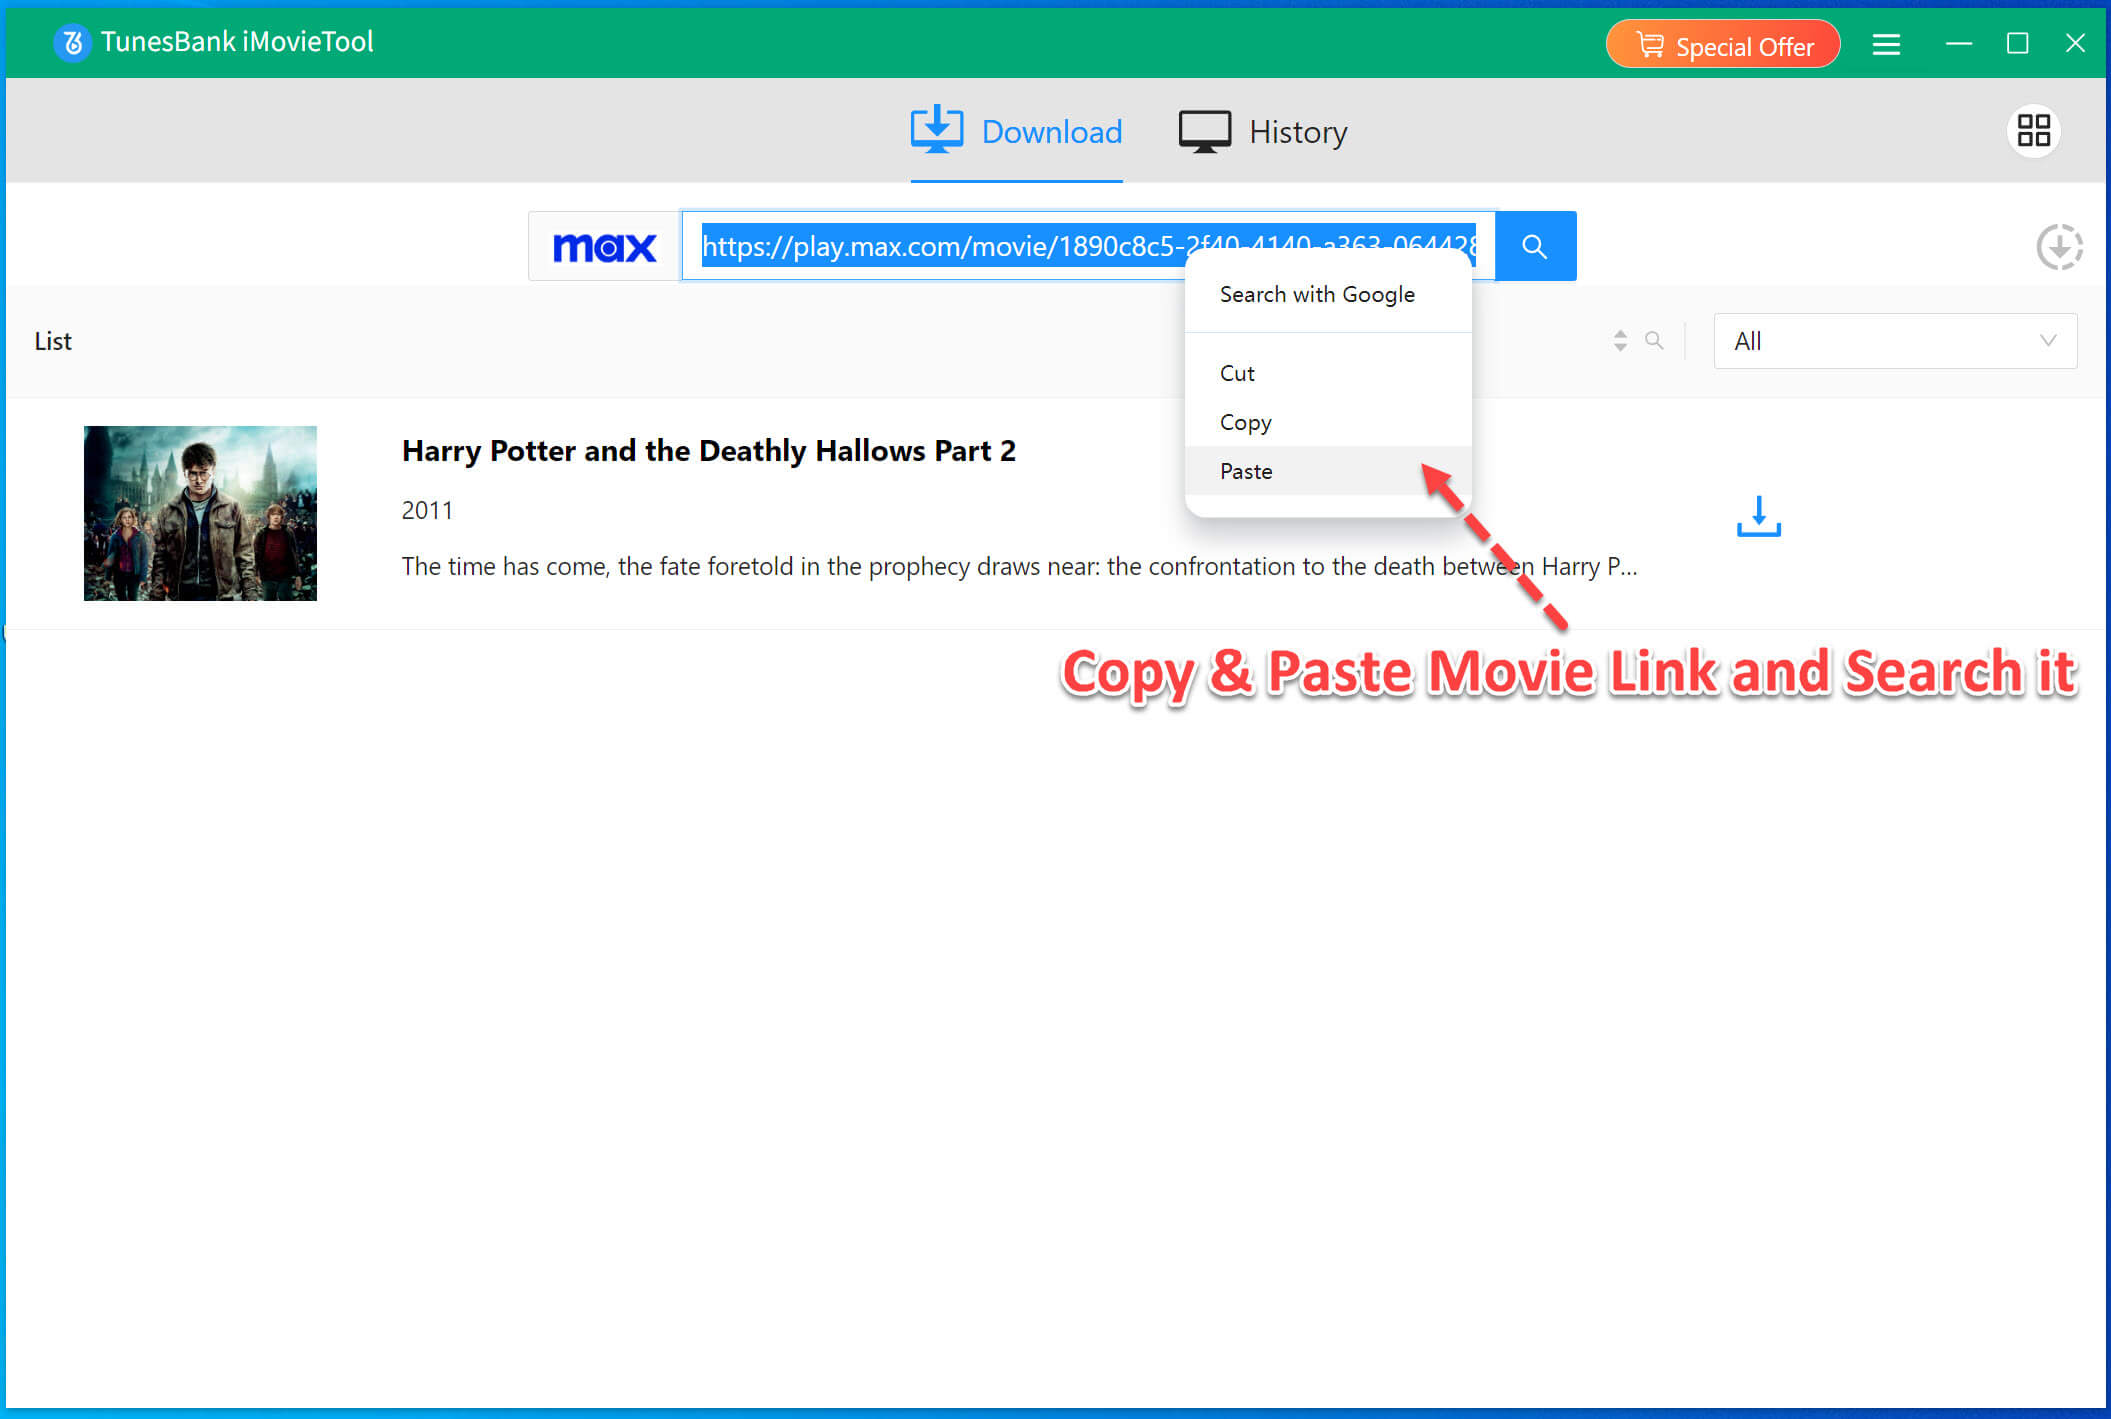Viewport: 2111px width, 1419px height.
Task: Click the Harry Potter Deathly Hallows Part 2 title
Action: click(x=709, y=451)
